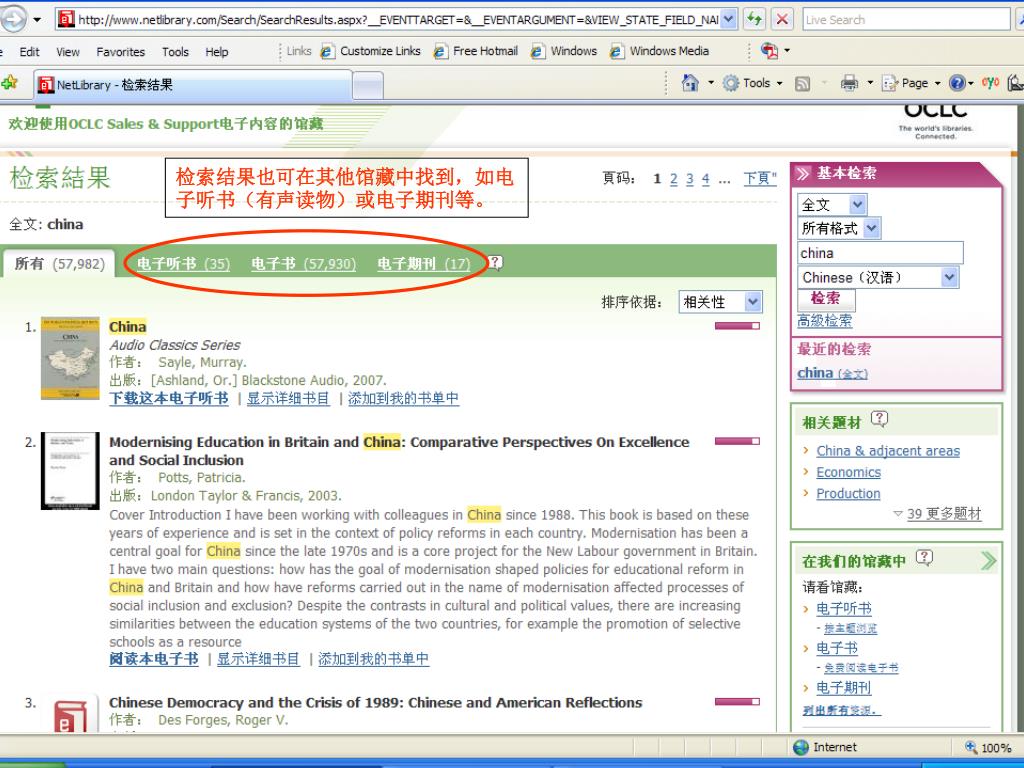Click the blue Help question icon

coord(957,83)
